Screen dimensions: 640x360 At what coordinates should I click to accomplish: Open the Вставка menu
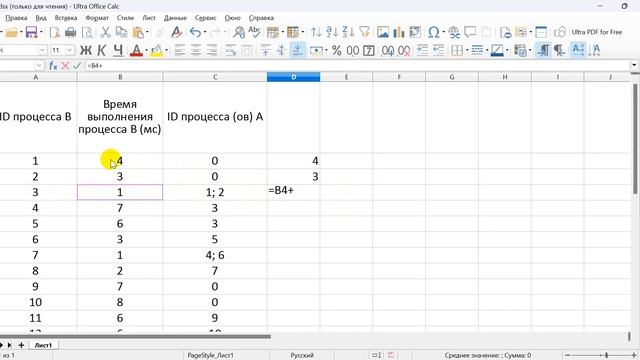(66, 18)
